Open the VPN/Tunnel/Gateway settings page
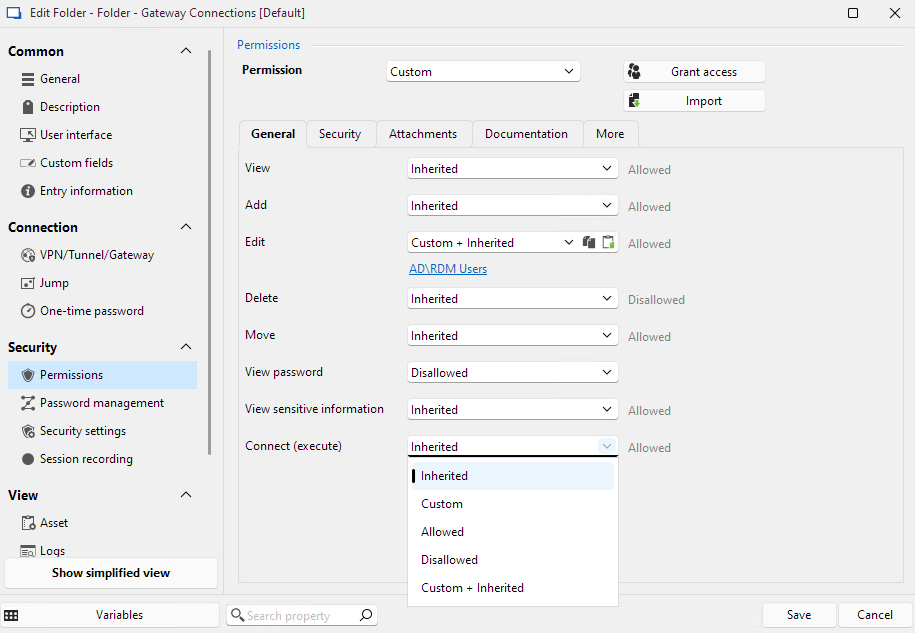Image resolution: width=915 pixels, height=633 pixels. [x=96, y=255]
